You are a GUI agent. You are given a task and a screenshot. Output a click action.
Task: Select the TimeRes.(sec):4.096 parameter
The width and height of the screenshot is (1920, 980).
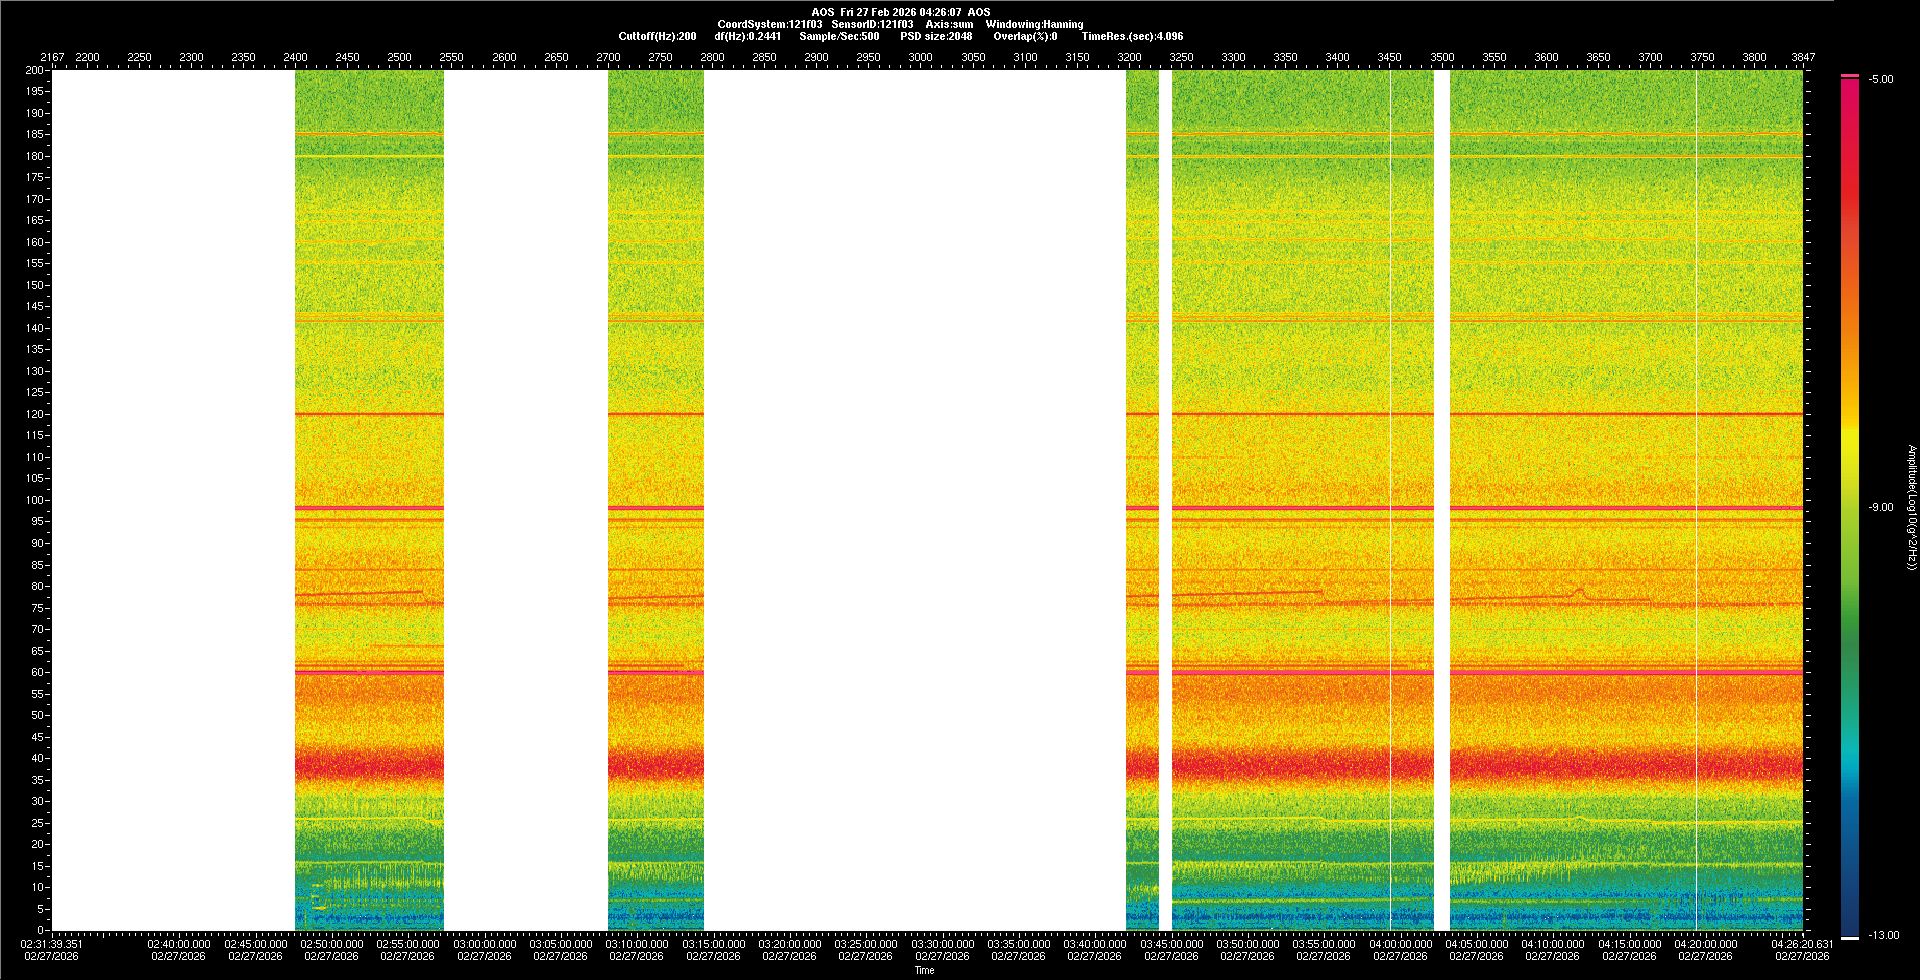point(1132,36)
